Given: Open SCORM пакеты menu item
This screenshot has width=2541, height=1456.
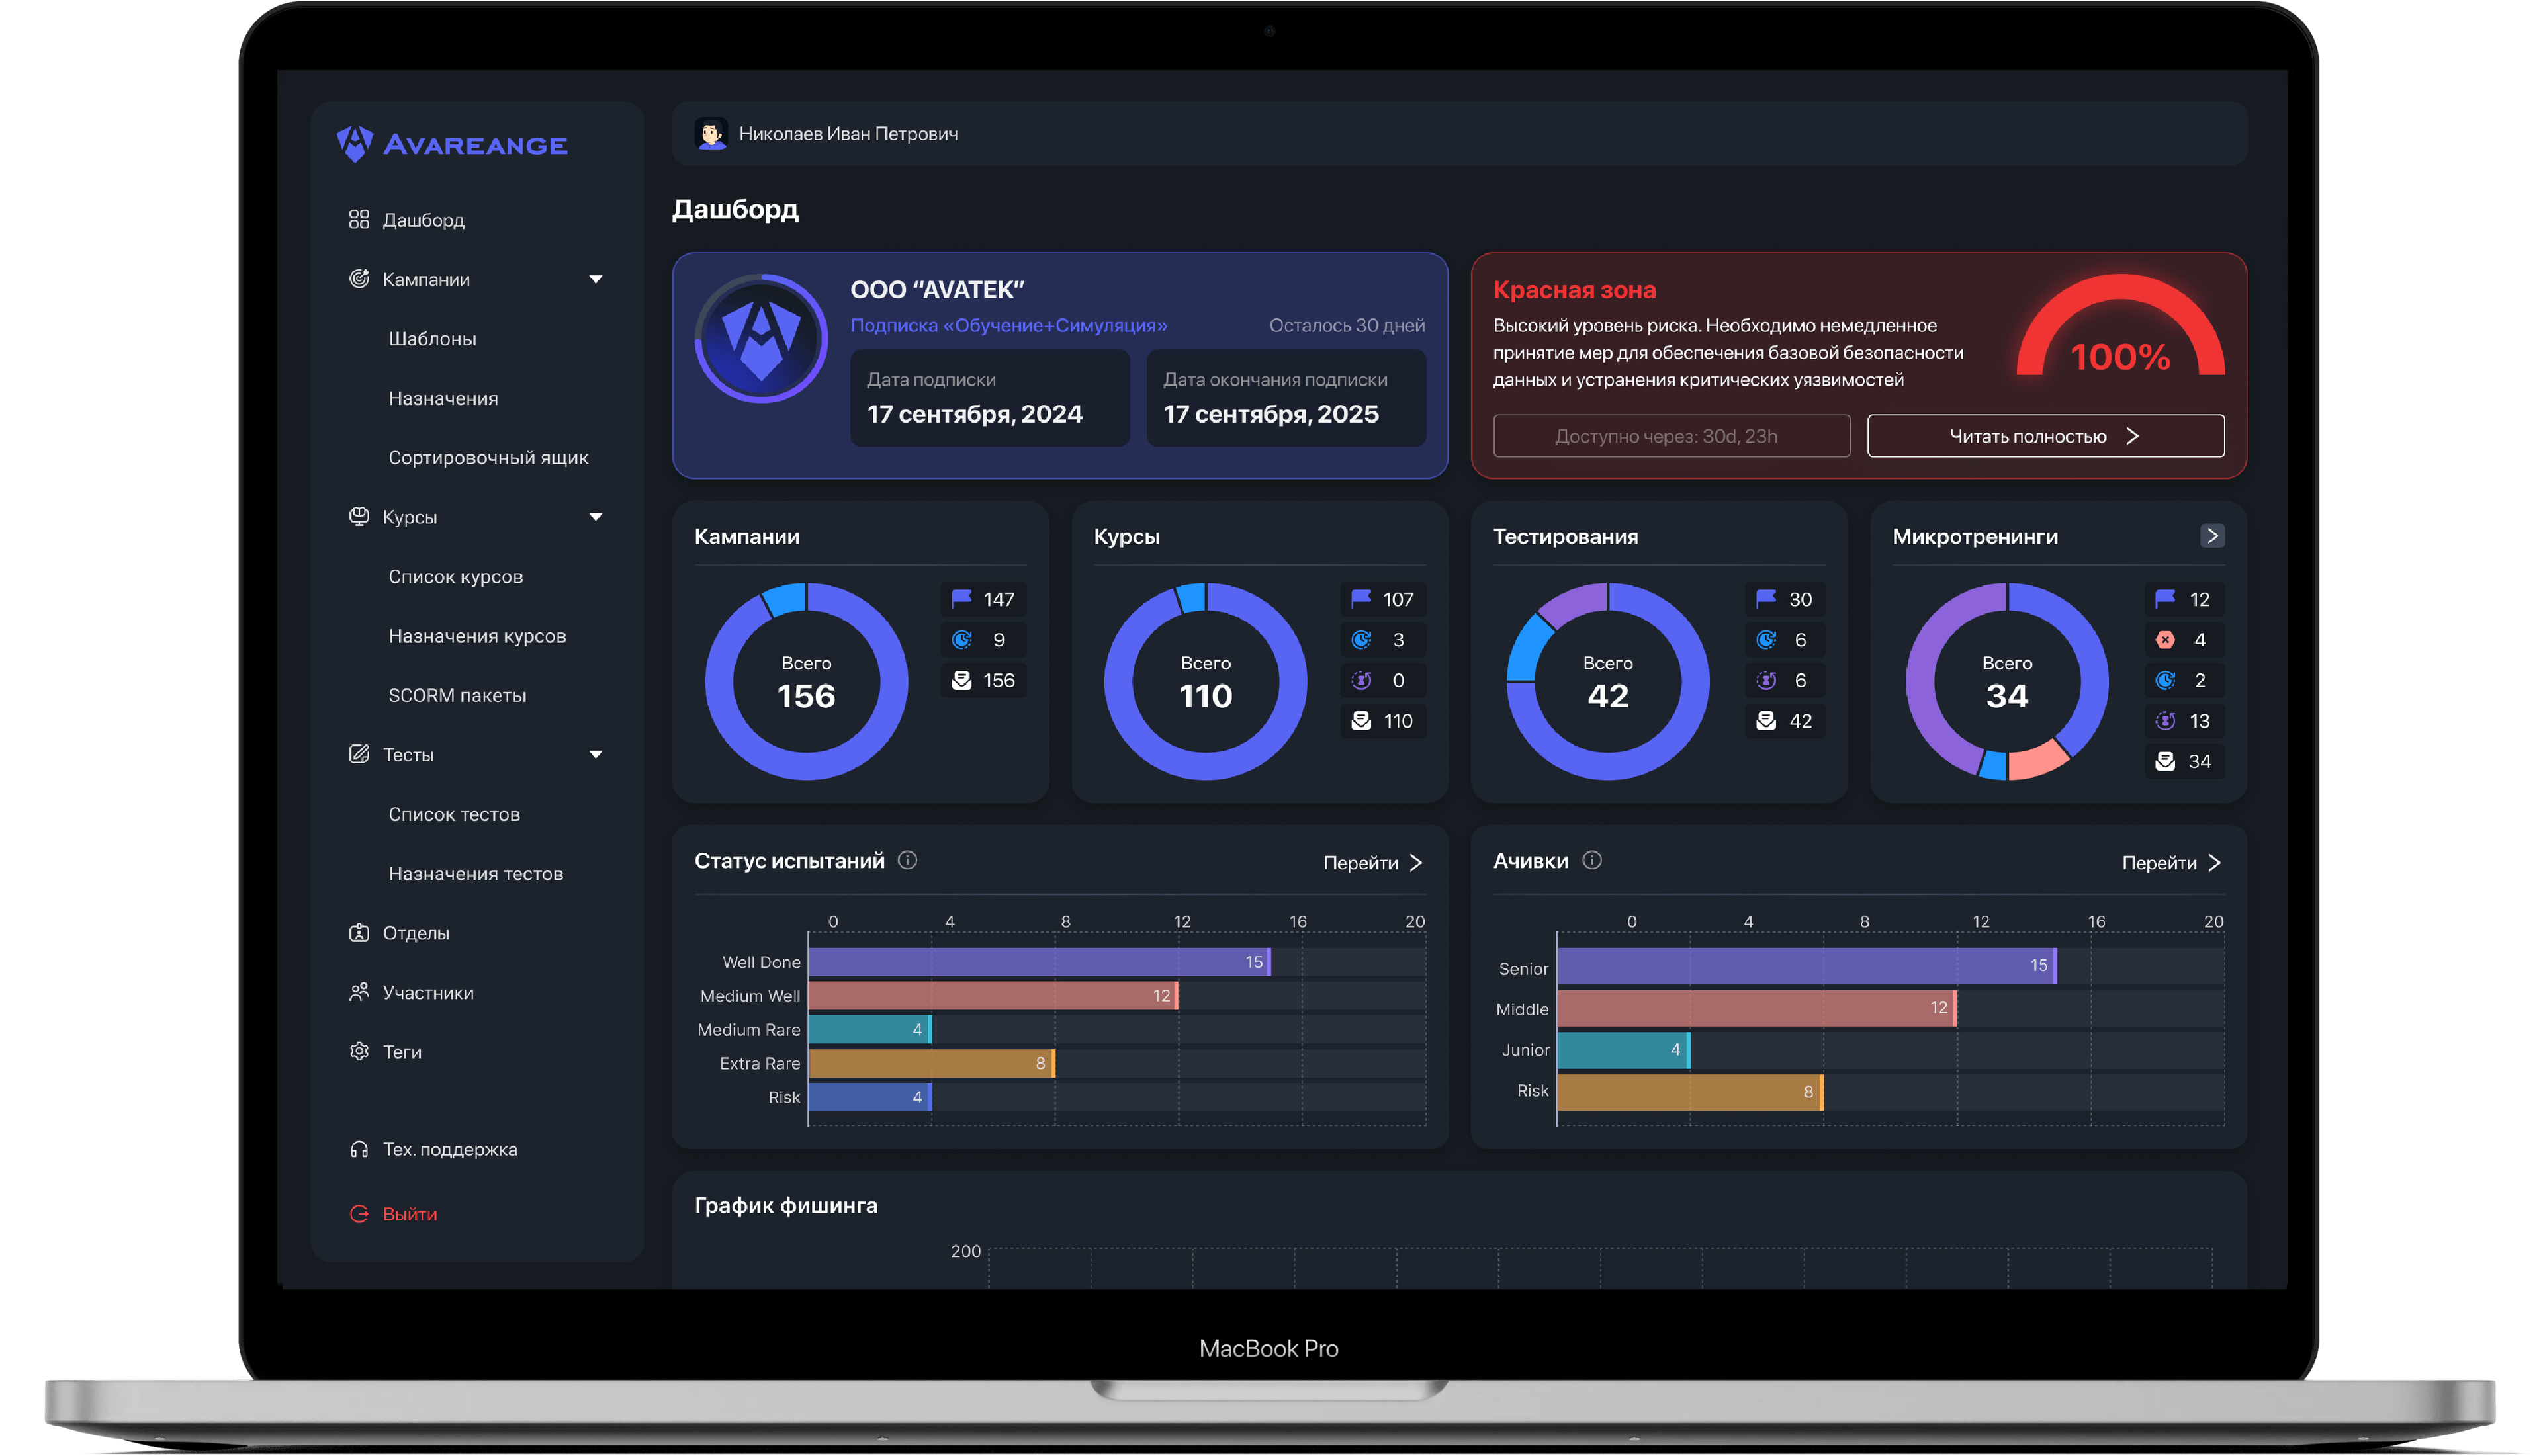Looking at the screenshot, I should [457, 695].
